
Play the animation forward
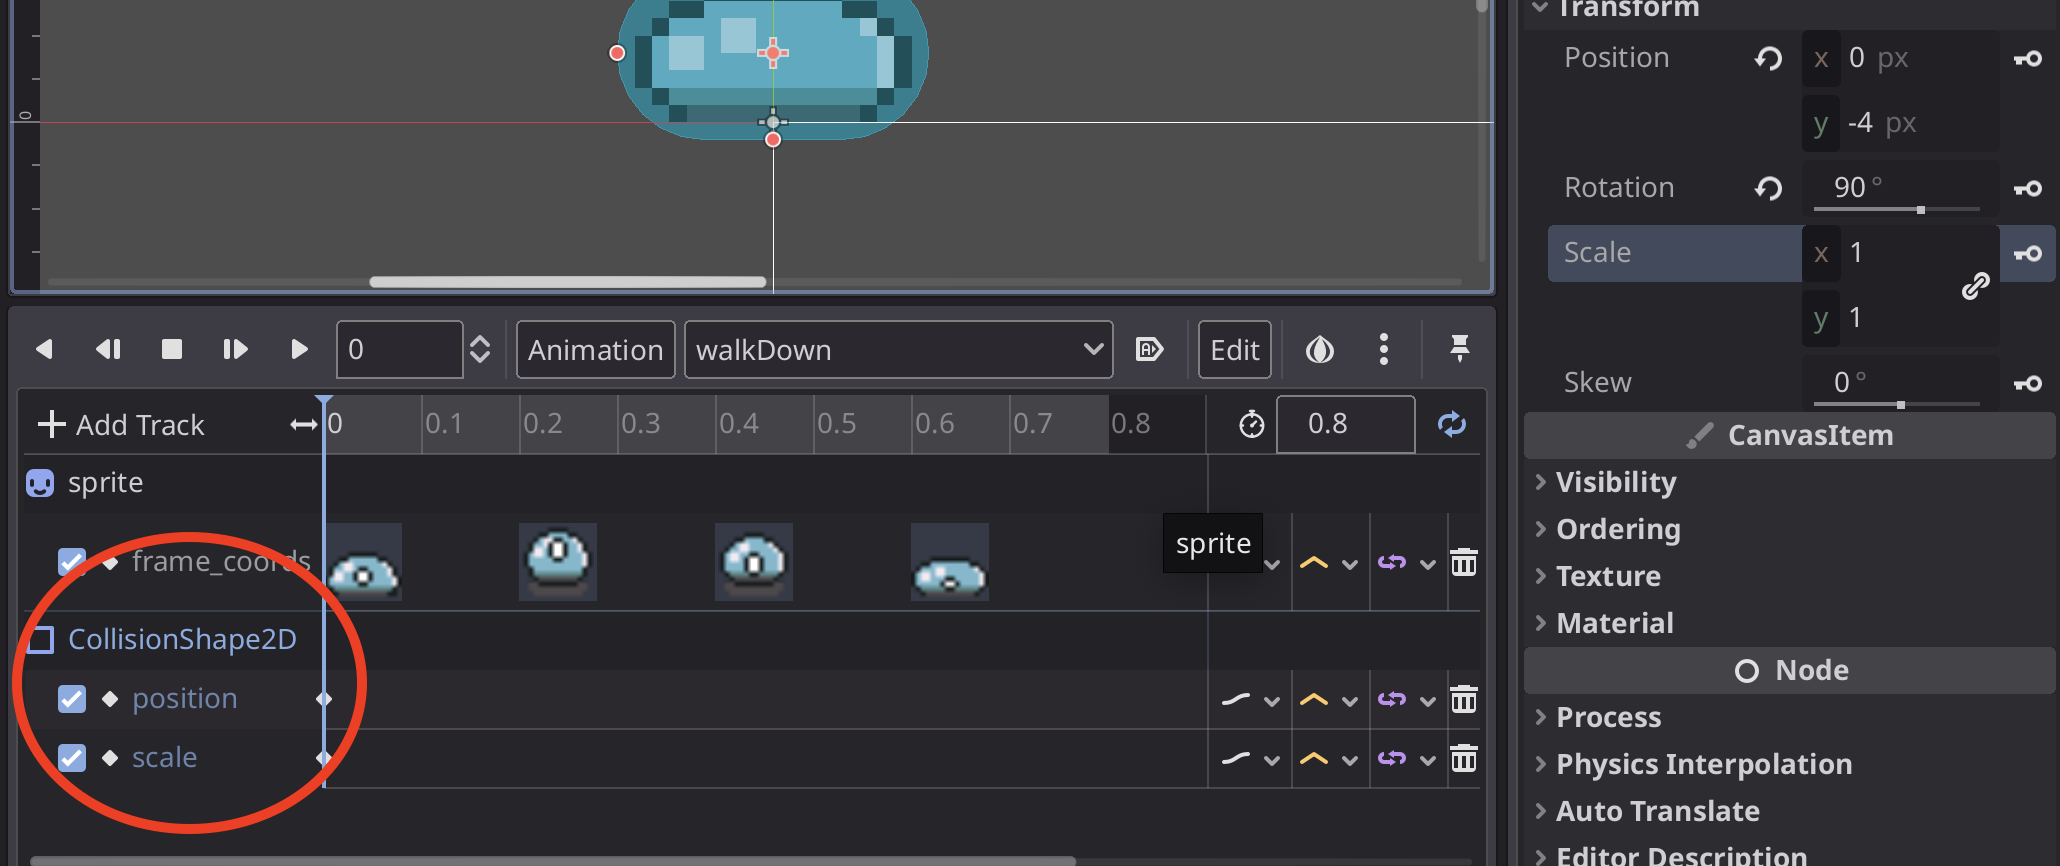(x=298, y=349)
